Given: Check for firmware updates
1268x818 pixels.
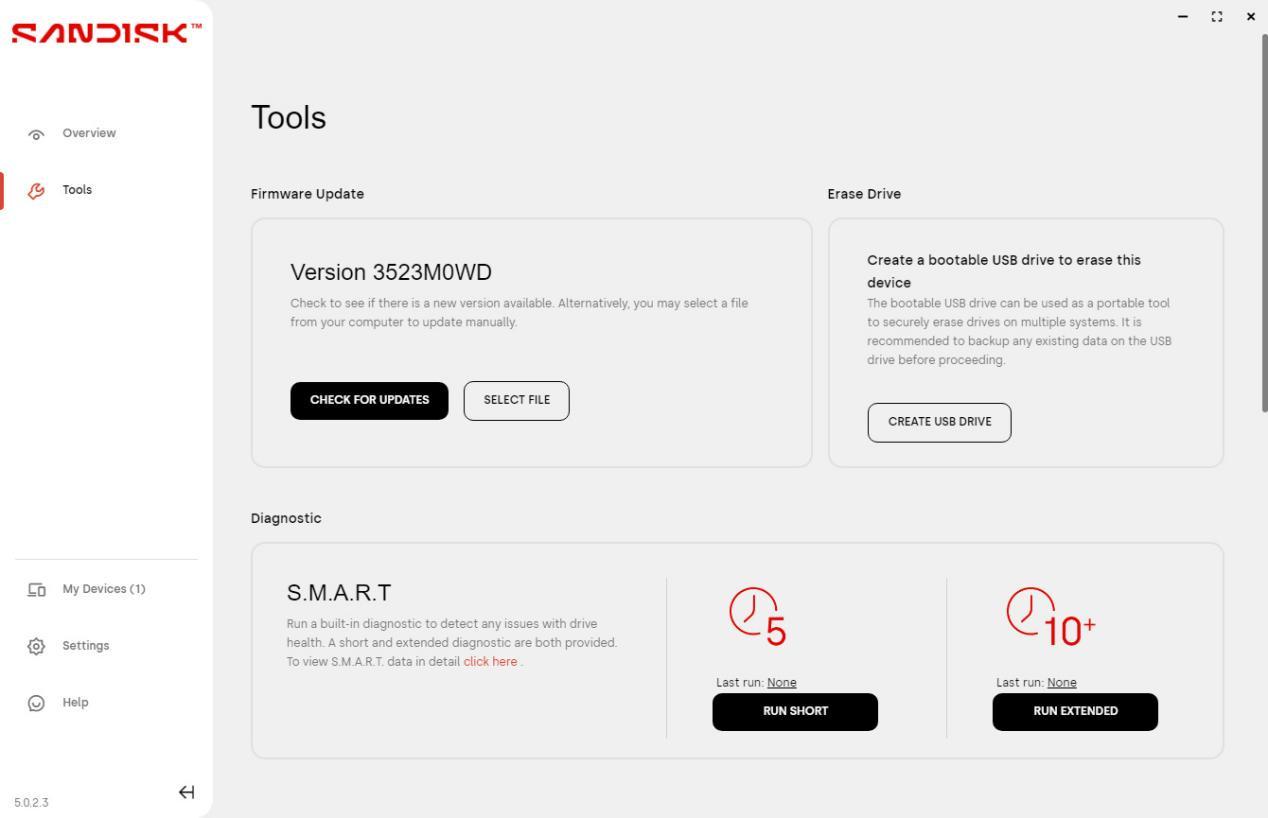Looking at the screenshot, I should [370, 400].
